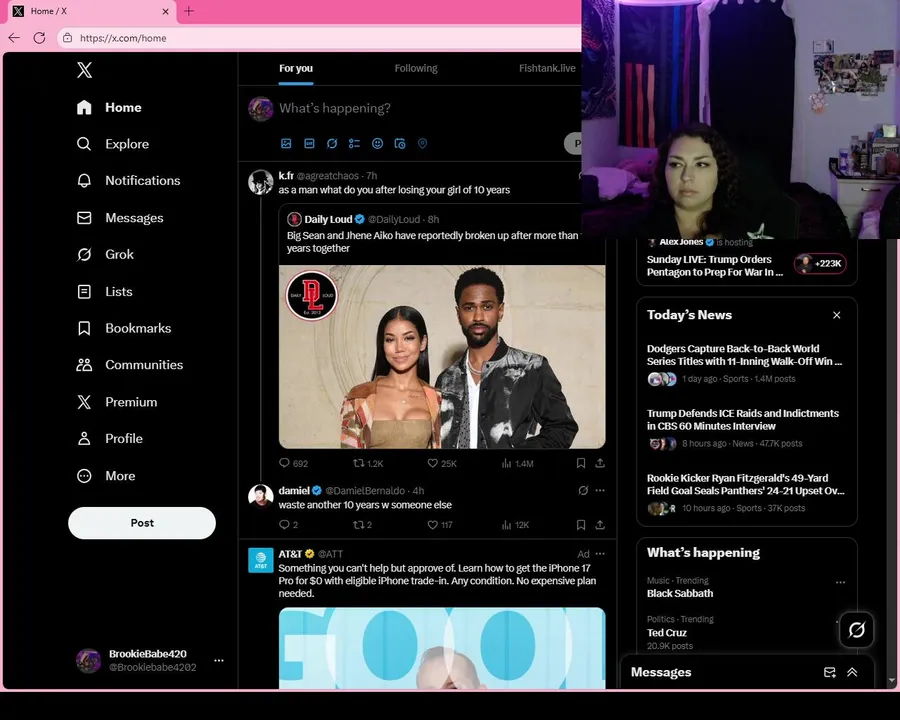Open k.fr's profile avatar

(x=261, y=182)
